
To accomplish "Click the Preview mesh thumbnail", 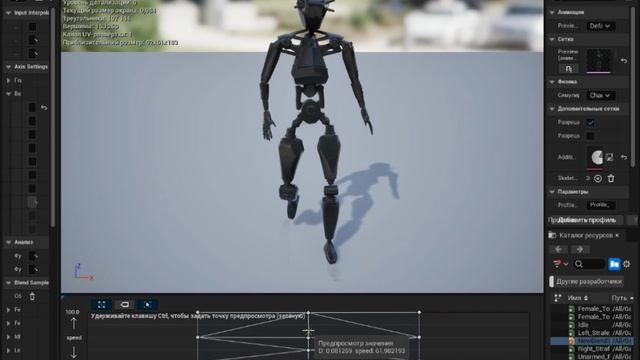I will pyautogui.click(x=599, y=61).
